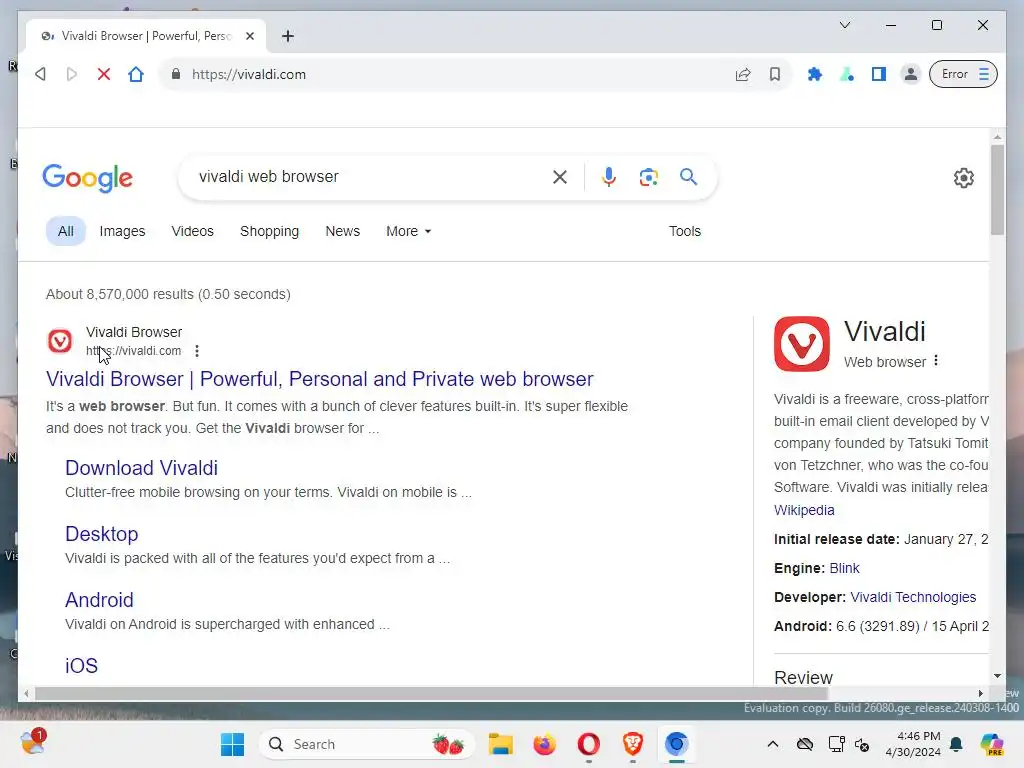Screen dimensions: 1024x768
Task: Search by image with the Lens icon
Action: 648,177
